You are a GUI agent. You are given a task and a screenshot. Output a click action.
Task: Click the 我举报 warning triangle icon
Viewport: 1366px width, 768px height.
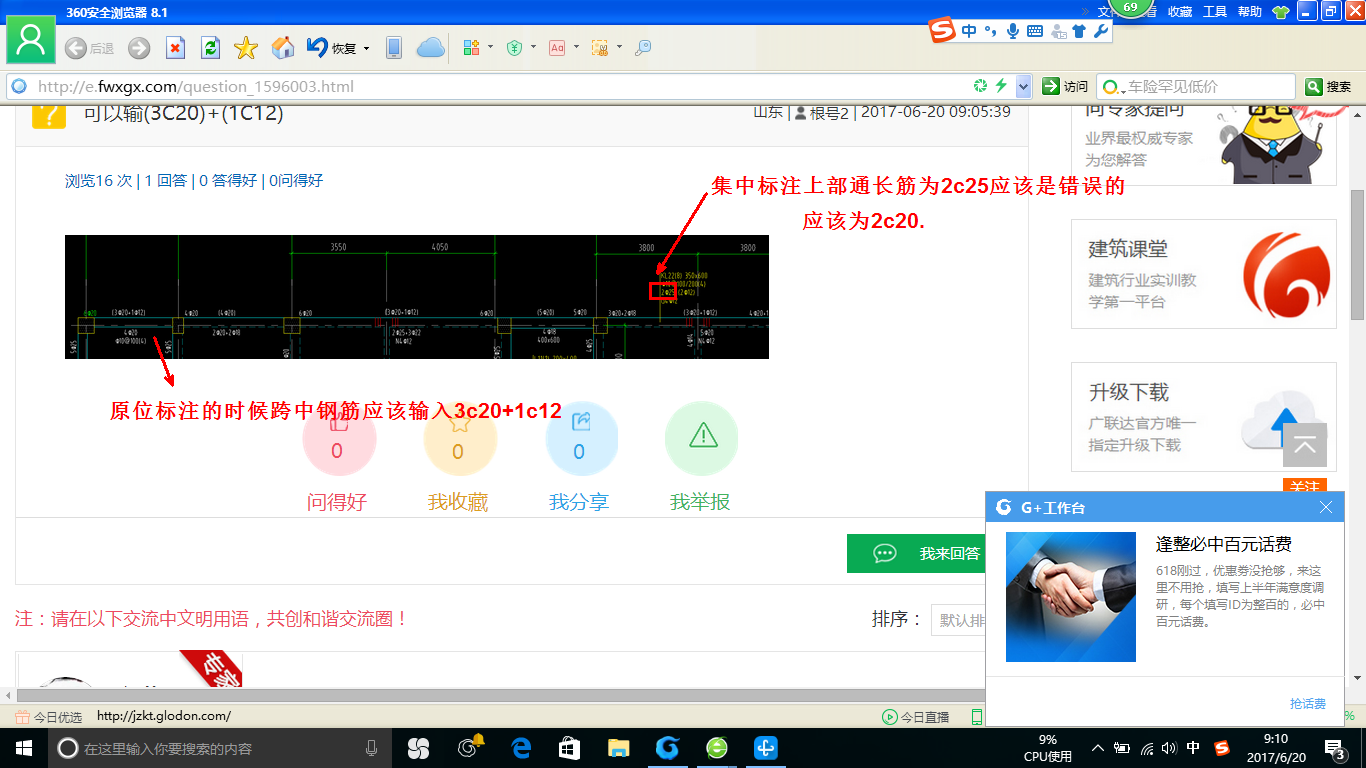pos(702,438)
